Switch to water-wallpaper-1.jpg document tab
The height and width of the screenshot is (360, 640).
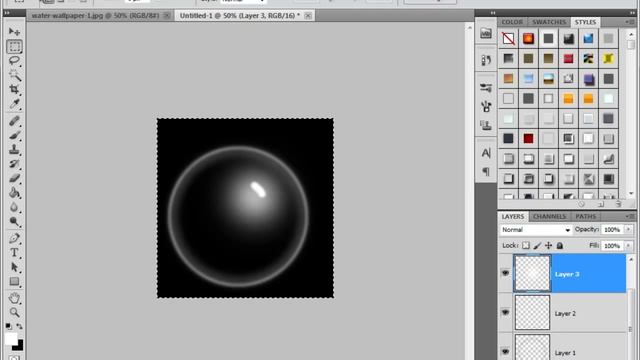click(95, 16)
